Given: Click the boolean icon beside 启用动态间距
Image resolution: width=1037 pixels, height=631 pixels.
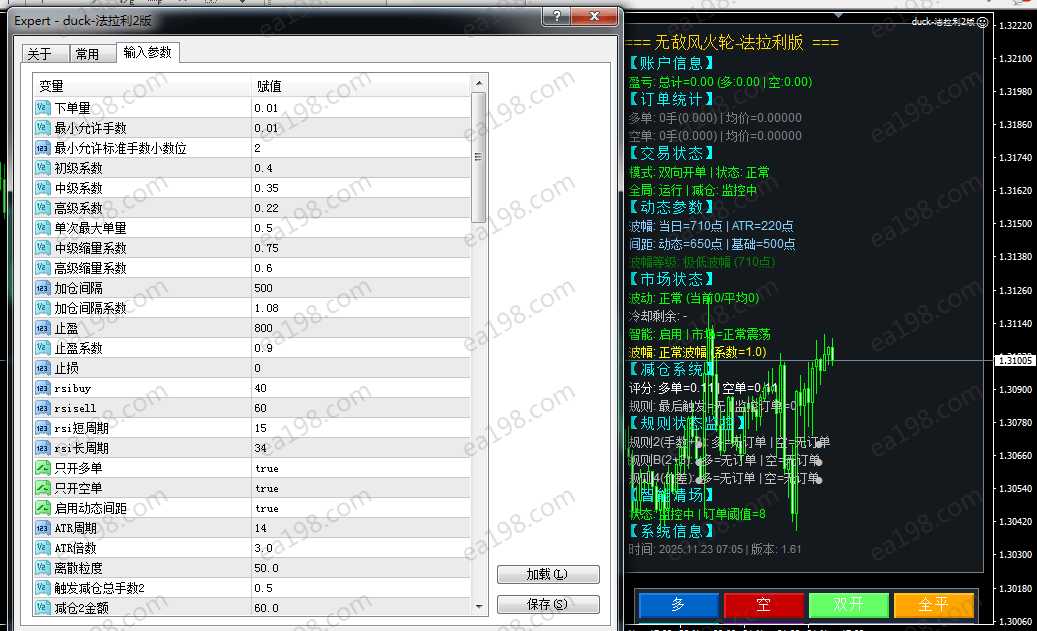Looking at the screenshot, I should click(x=43, y=508).
